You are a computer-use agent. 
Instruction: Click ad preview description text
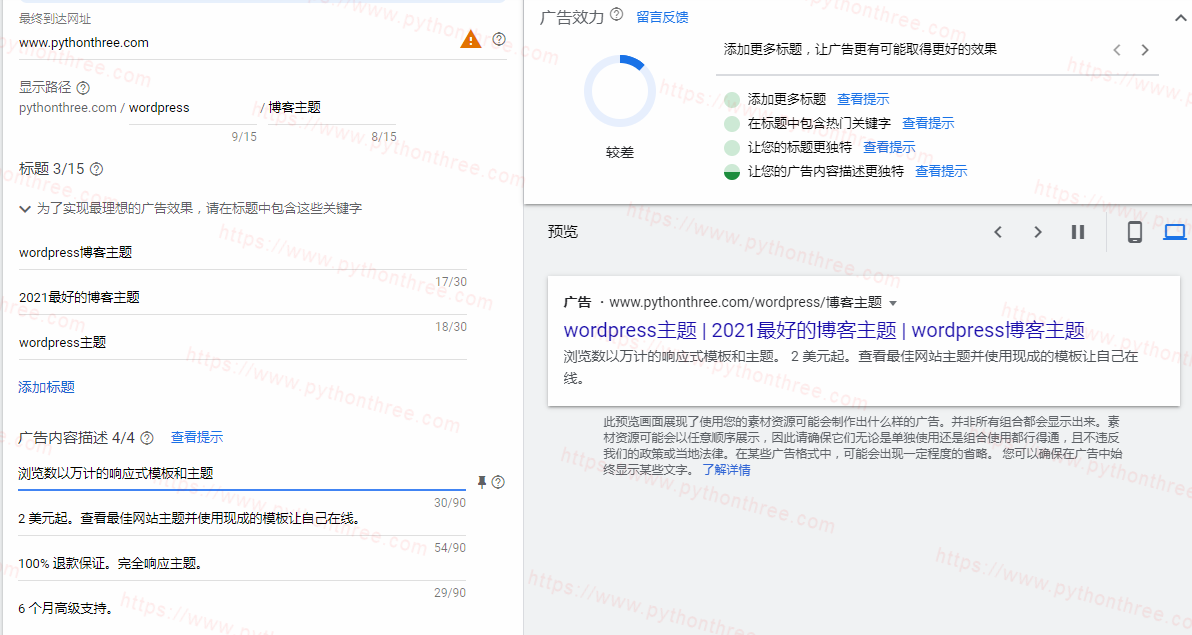[851, 367]
